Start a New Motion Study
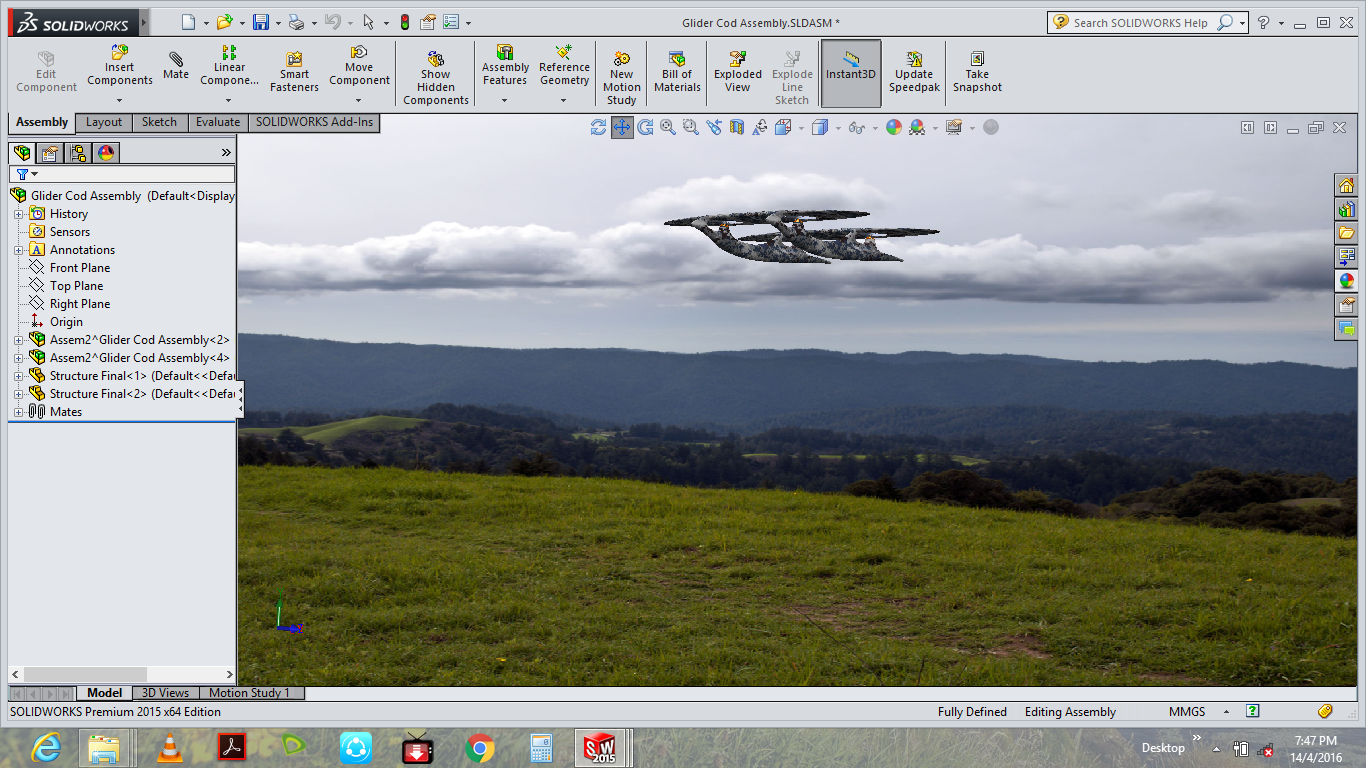Screen dimensions: 1366x768 tap(621, 78)
